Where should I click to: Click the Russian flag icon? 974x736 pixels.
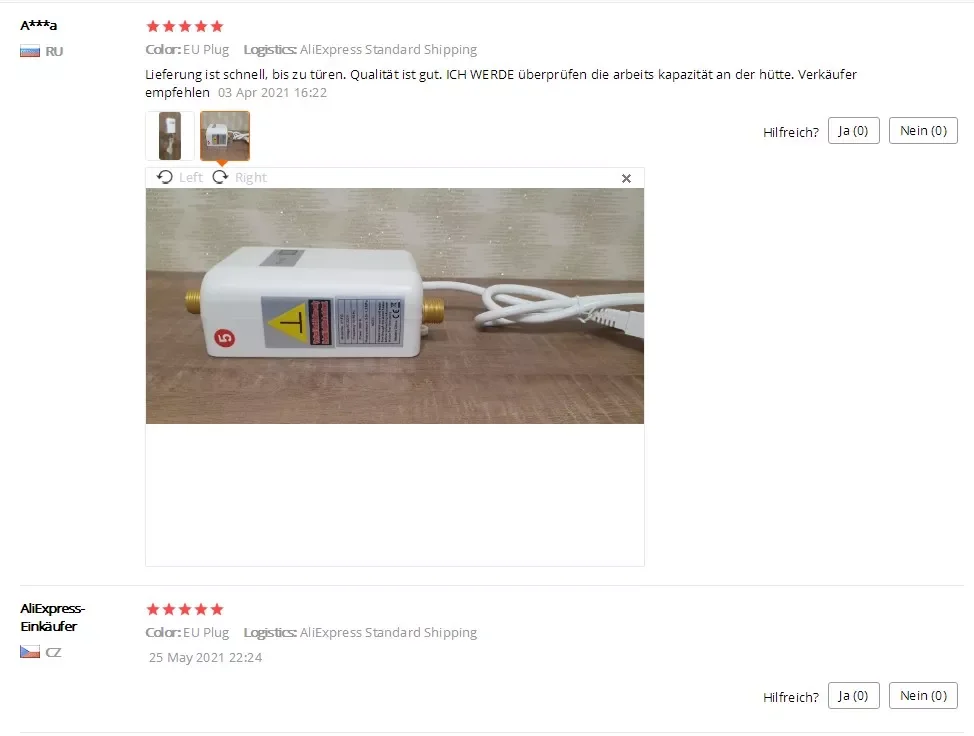pos(30,52)
